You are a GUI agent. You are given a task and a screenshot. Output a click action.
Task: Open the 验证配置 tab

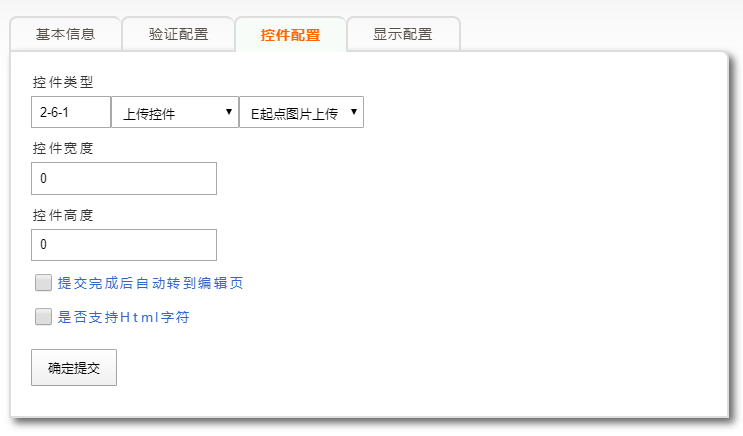tap(178, 34)
